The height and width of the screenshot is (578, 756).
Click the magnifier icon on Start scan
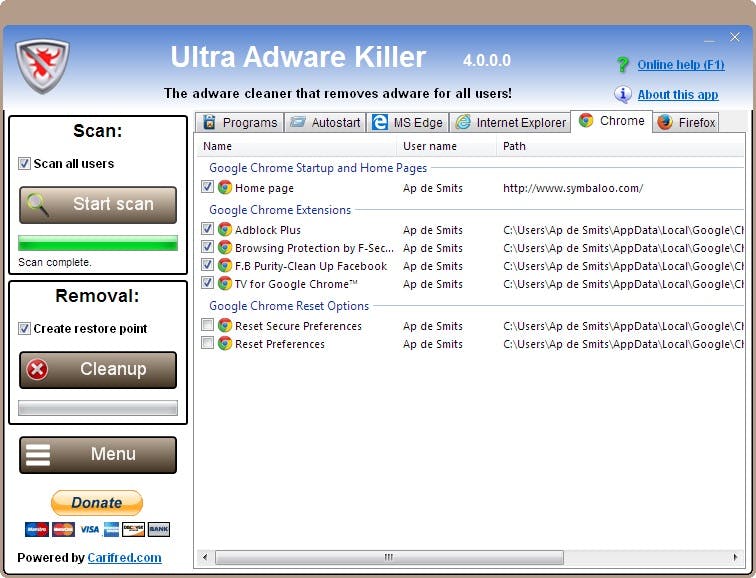[x=38, y=204]
